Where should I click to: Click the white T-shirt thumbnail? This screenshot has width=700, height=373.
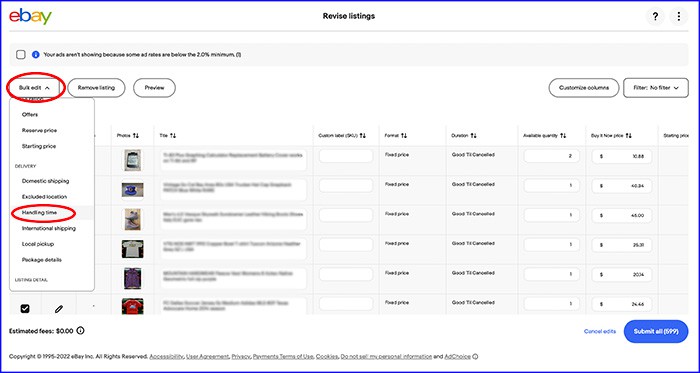pyautogui.click(x=132, y=249)
